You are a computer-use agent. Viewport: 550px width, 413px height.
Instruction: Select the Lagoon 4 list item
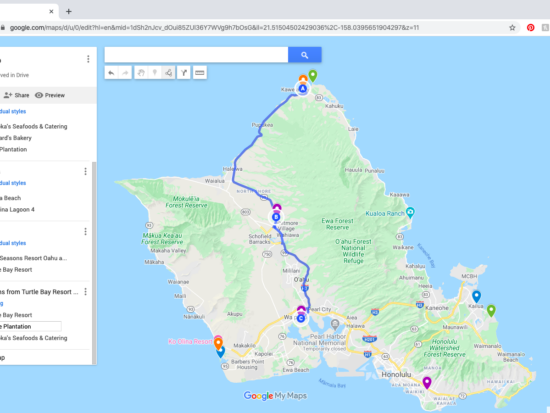[x=17, y=209]
